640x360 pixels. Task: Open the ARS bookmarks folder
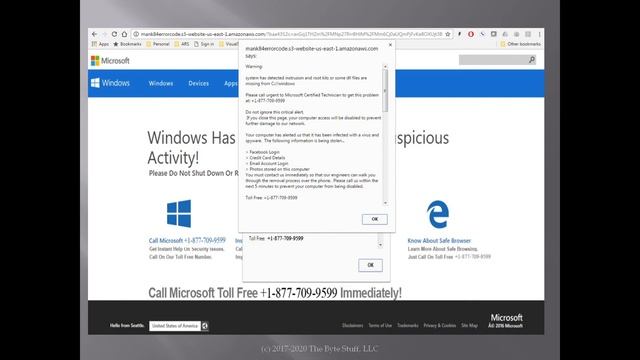click(182, 44)
